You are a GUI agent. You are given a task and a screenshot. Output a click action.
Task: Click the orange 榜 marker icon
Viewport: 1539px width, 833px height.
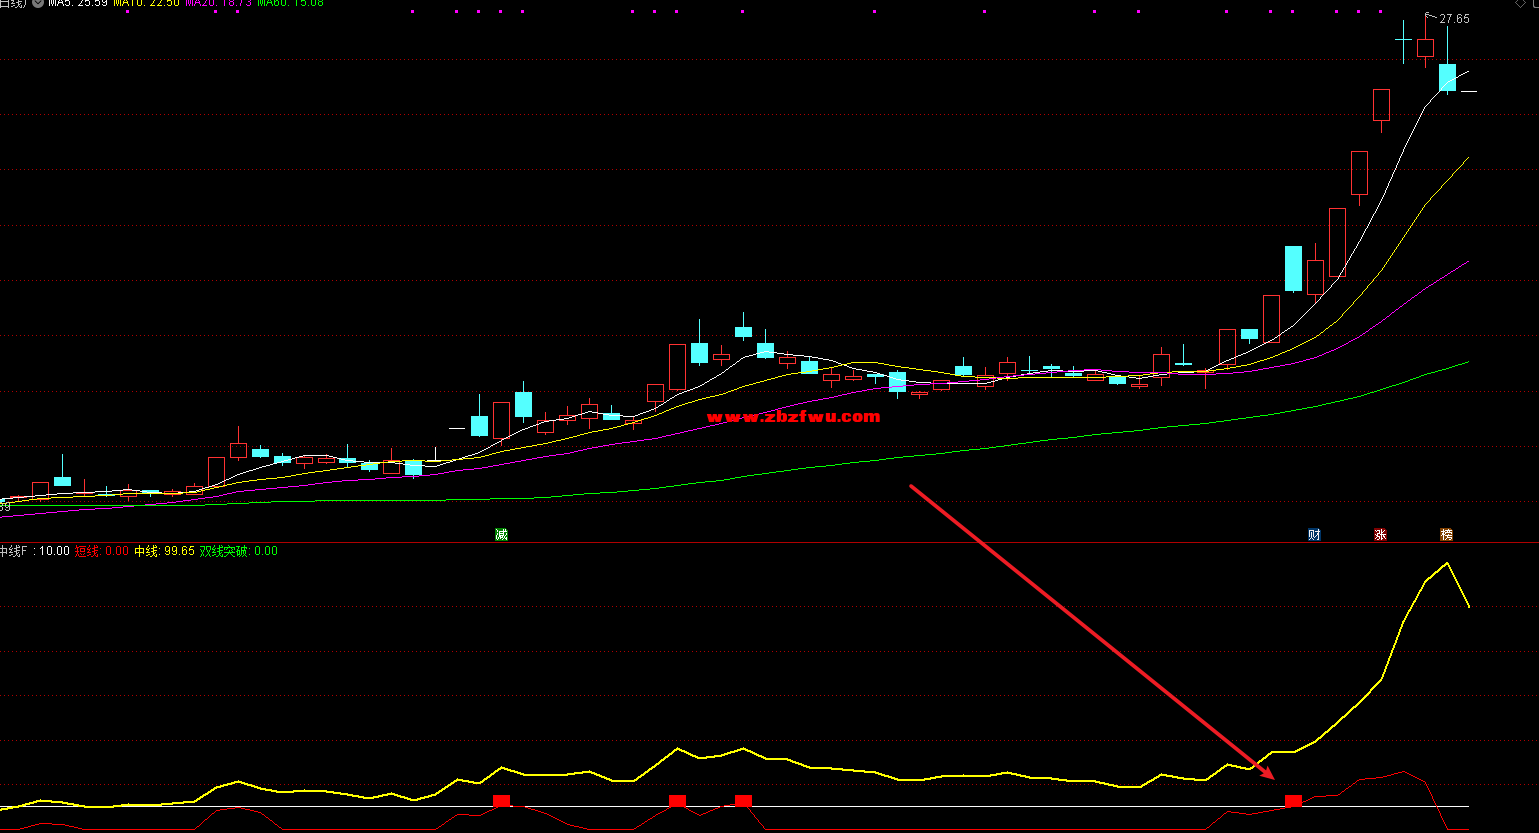1446,535
